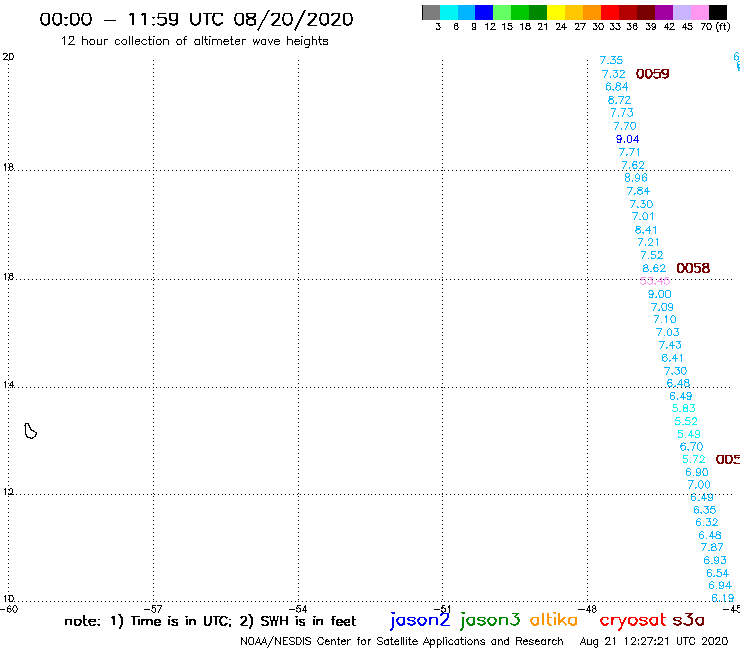Select the 6.93 wave height value
Screen dimensions: 740x650
click(715, 560)
